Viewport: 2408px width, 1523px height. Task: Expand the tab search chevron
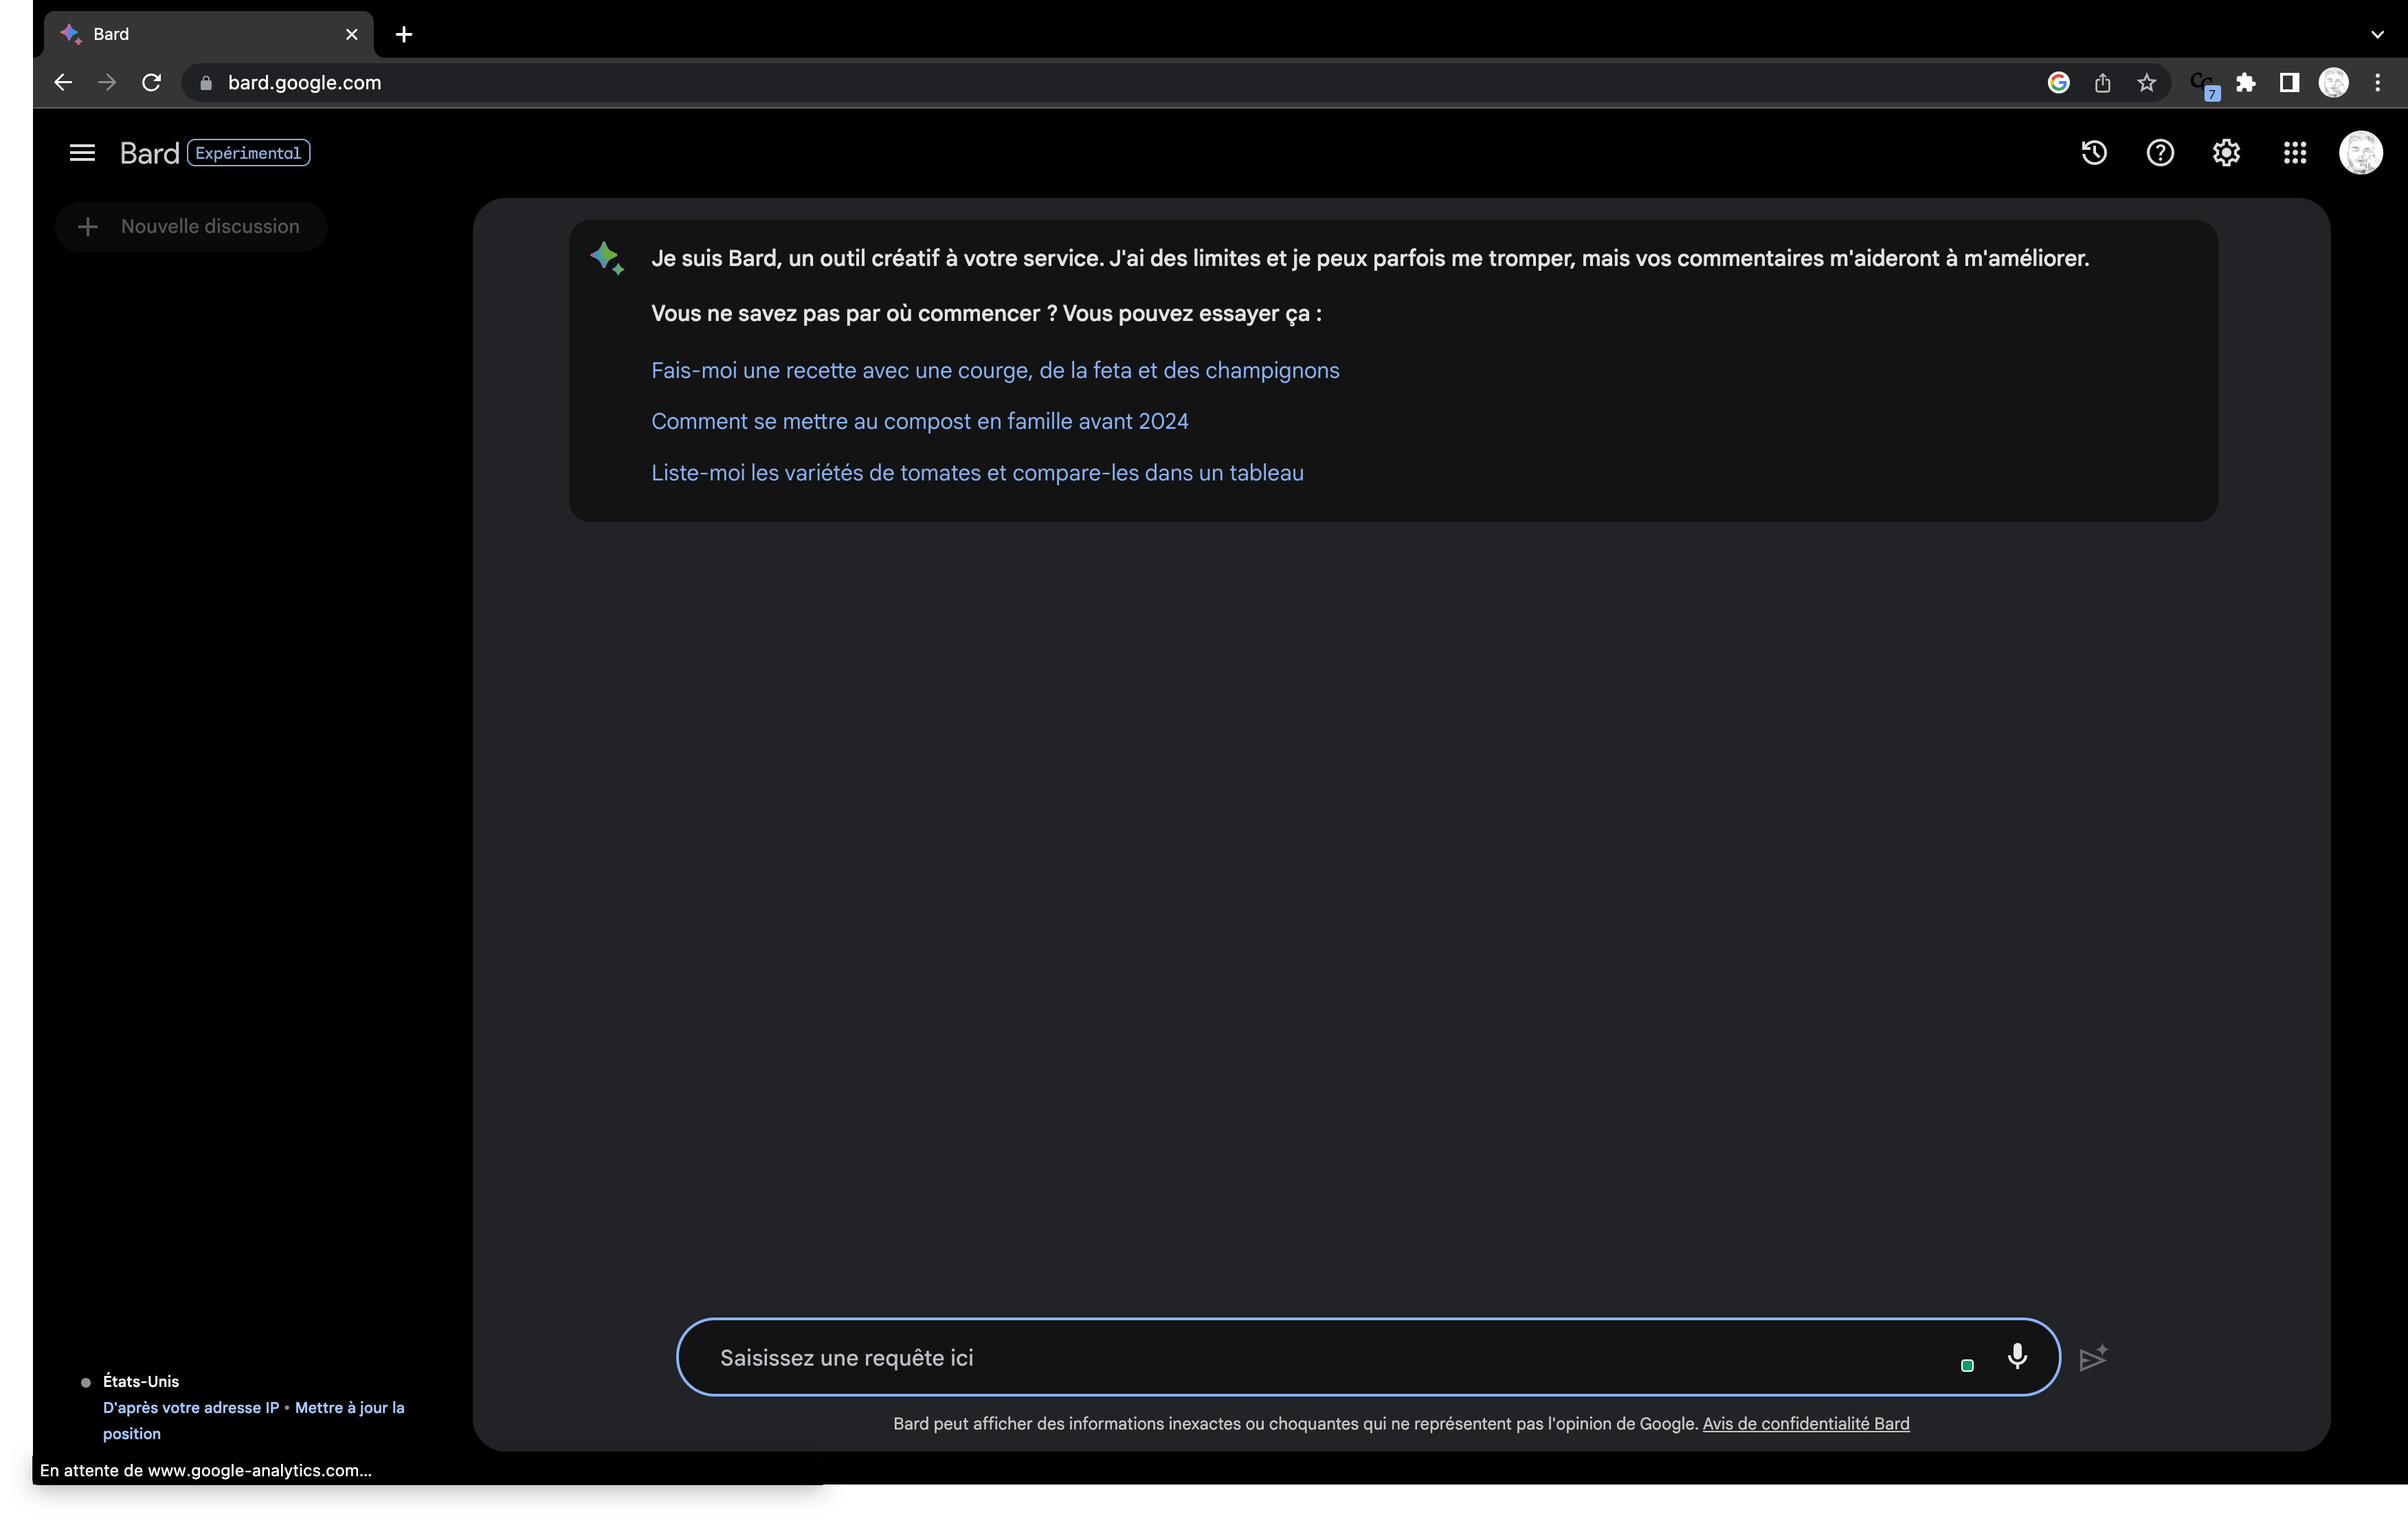[2377, 34]
